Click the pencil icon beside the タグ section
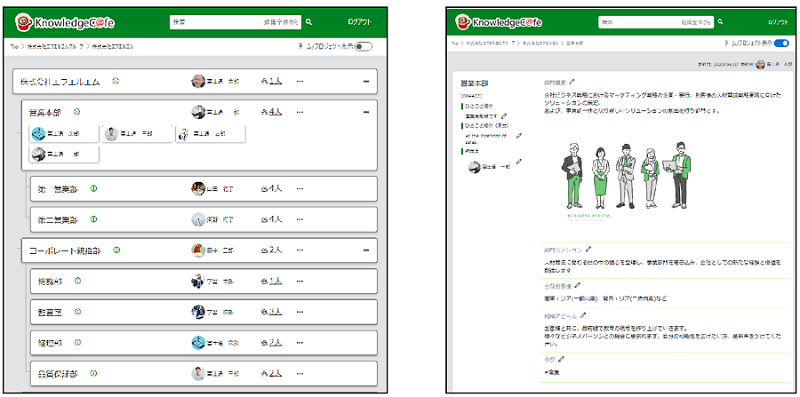 tap(561, 359)
